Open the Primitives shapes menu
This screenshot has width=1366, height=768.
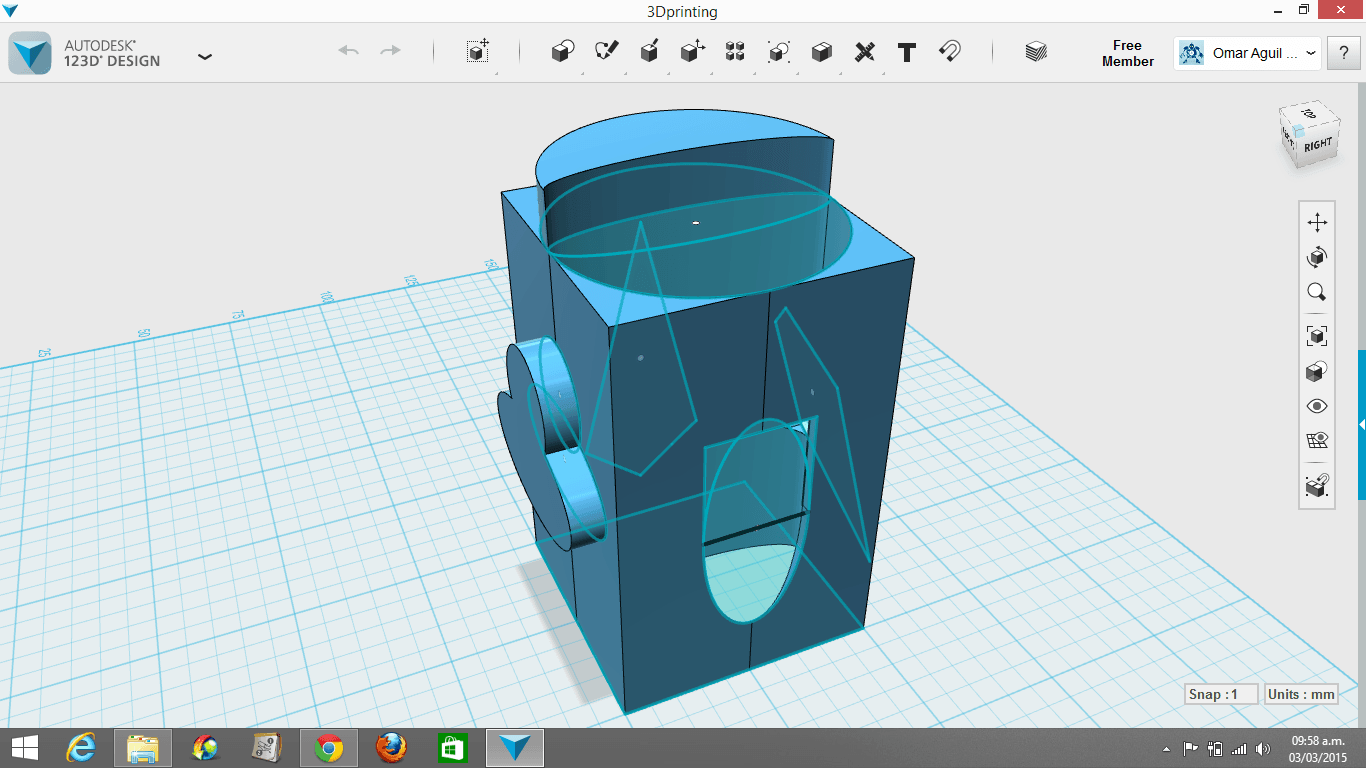tap(563, 52)
